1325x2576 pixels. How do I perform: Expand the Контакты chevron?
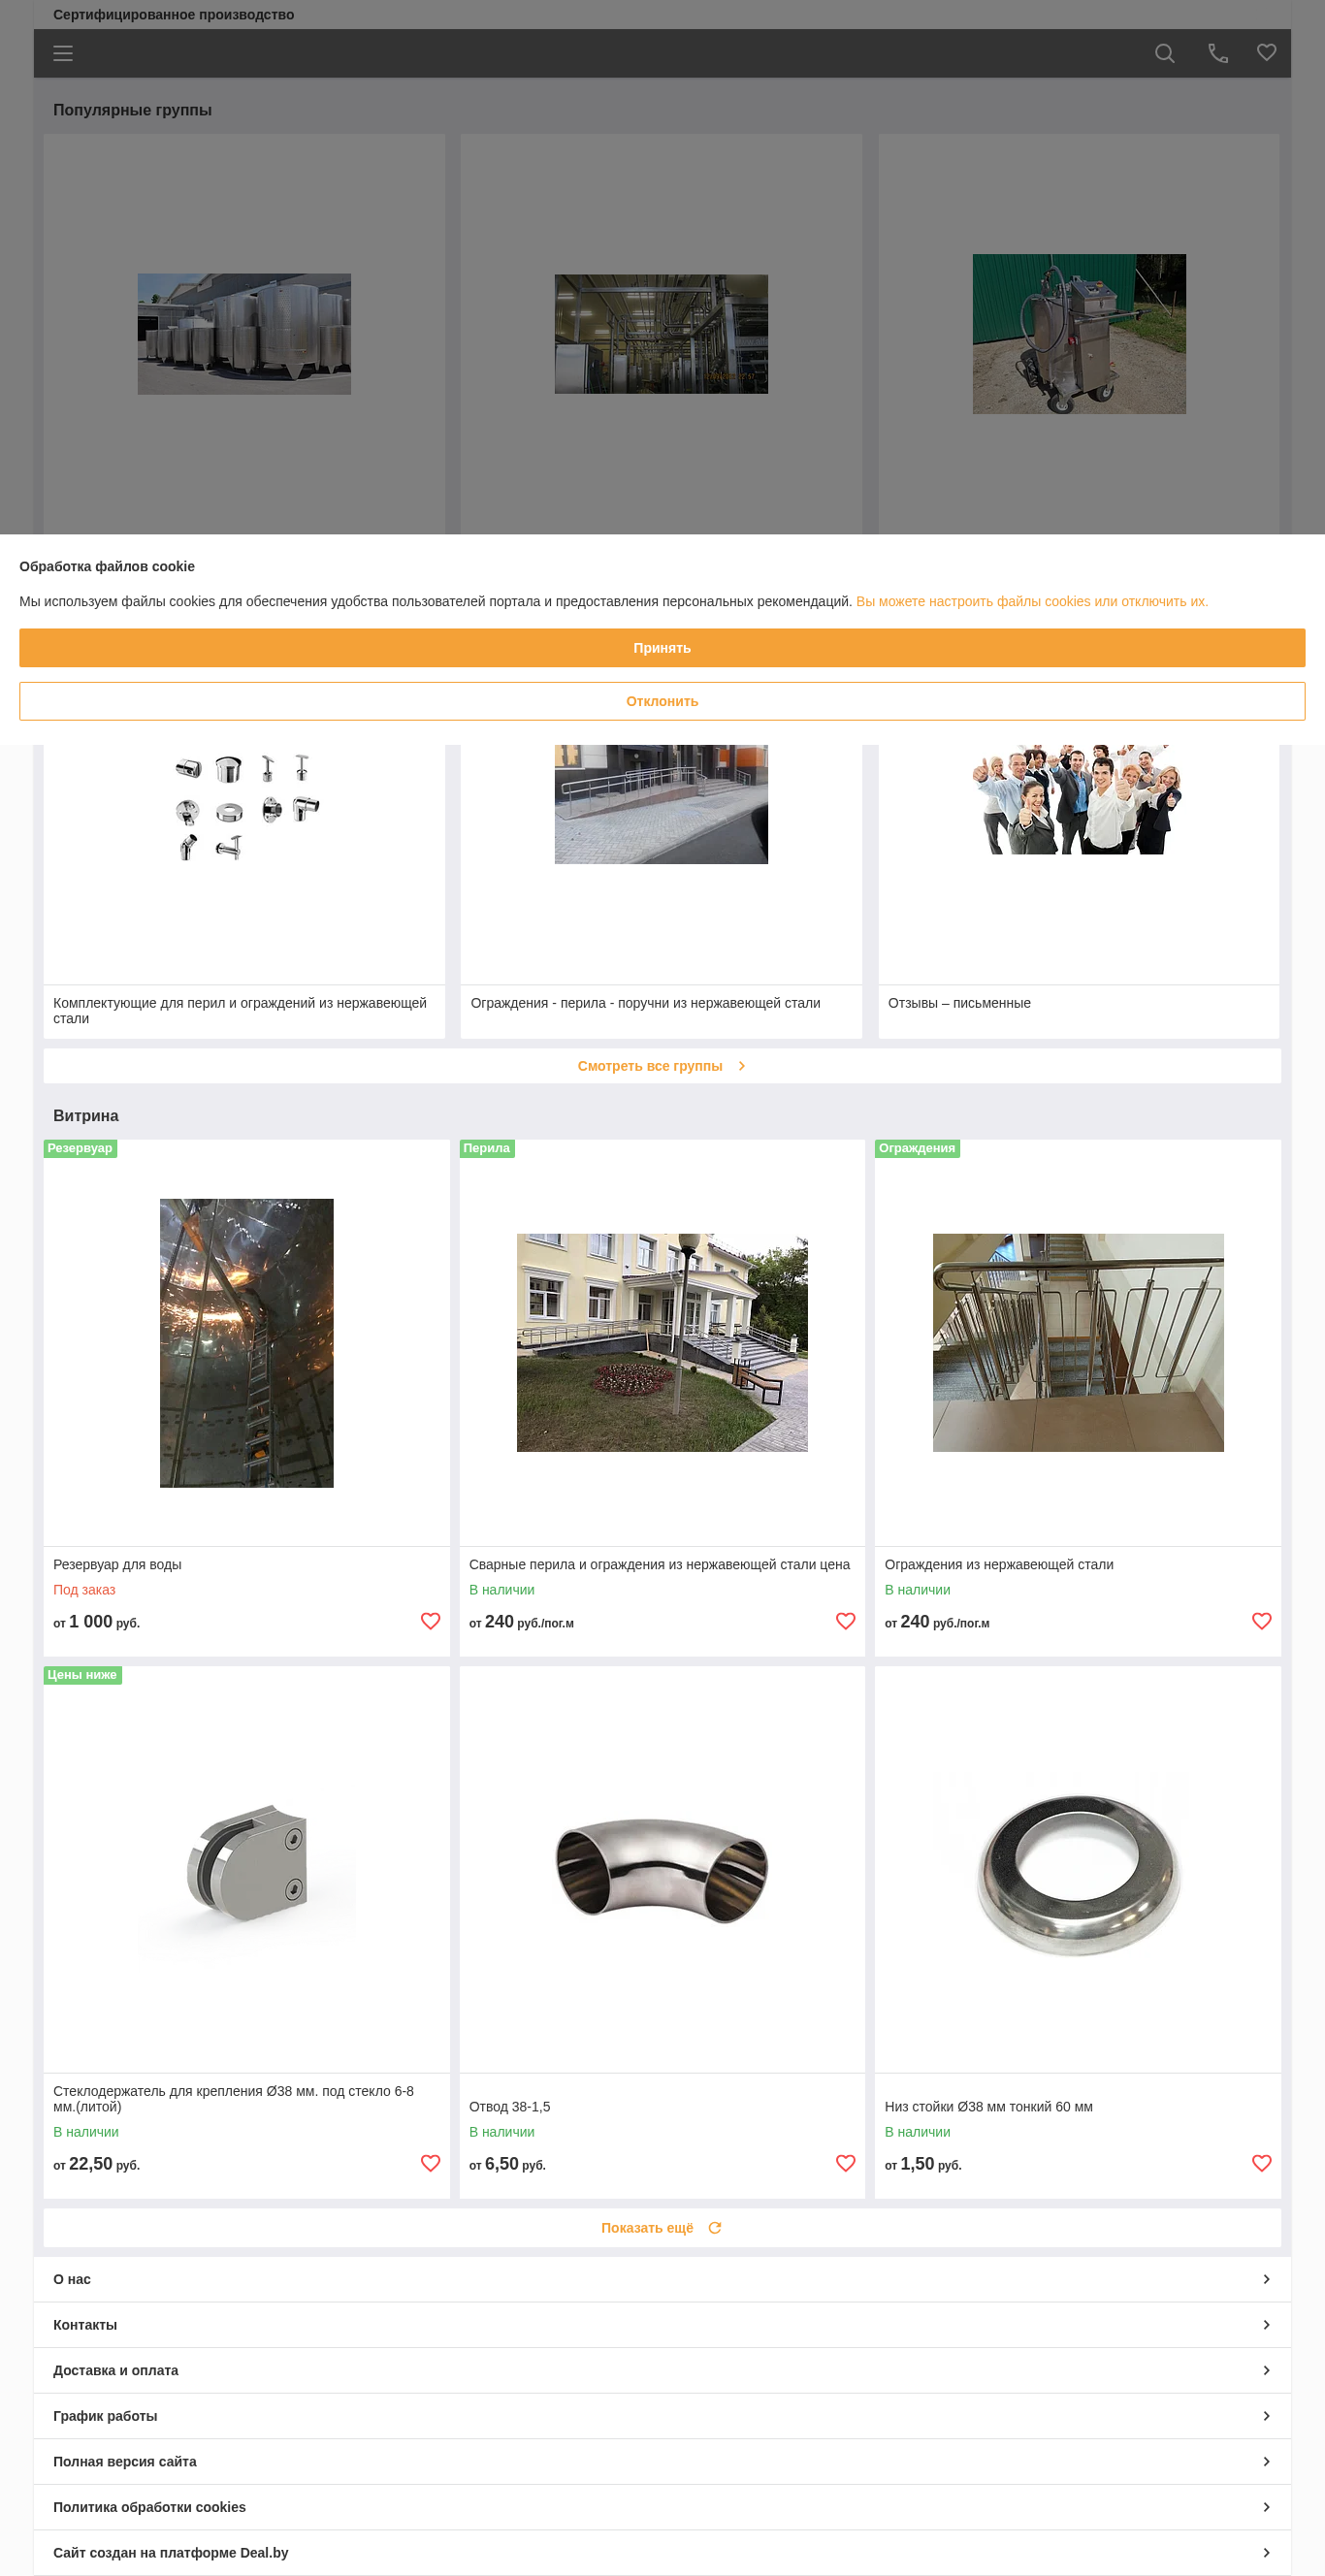[1266, 2325]
